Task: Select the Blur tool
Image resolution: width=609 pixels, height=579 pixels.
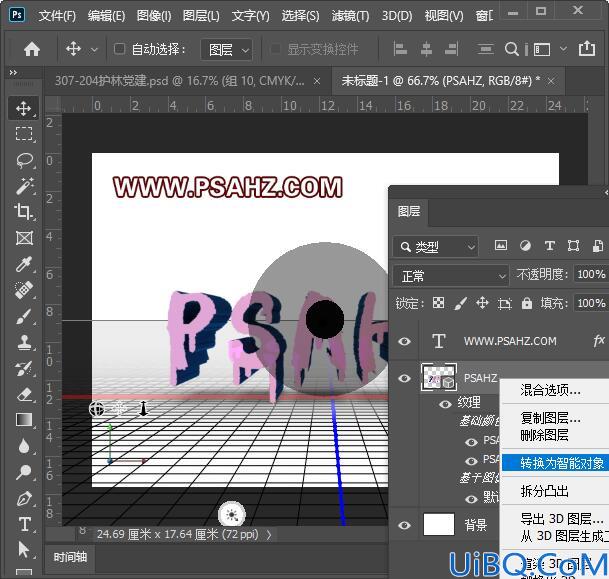Action: [24, 446]
